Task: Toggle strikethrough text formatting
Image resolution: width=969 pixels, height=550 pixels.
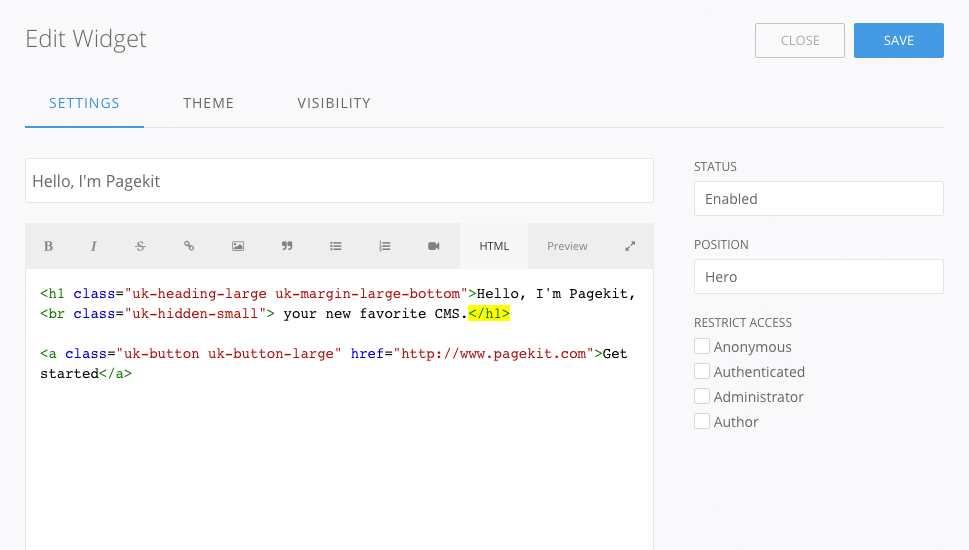Action: 140,246
